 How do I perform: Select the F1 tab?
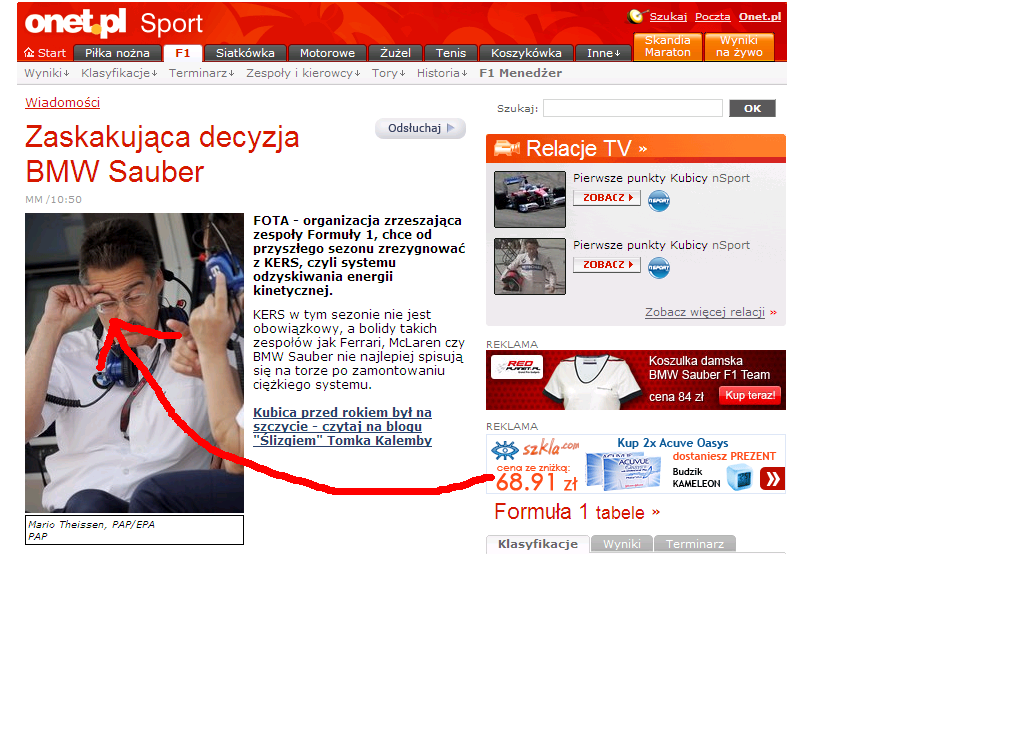(x=183, y=53)
